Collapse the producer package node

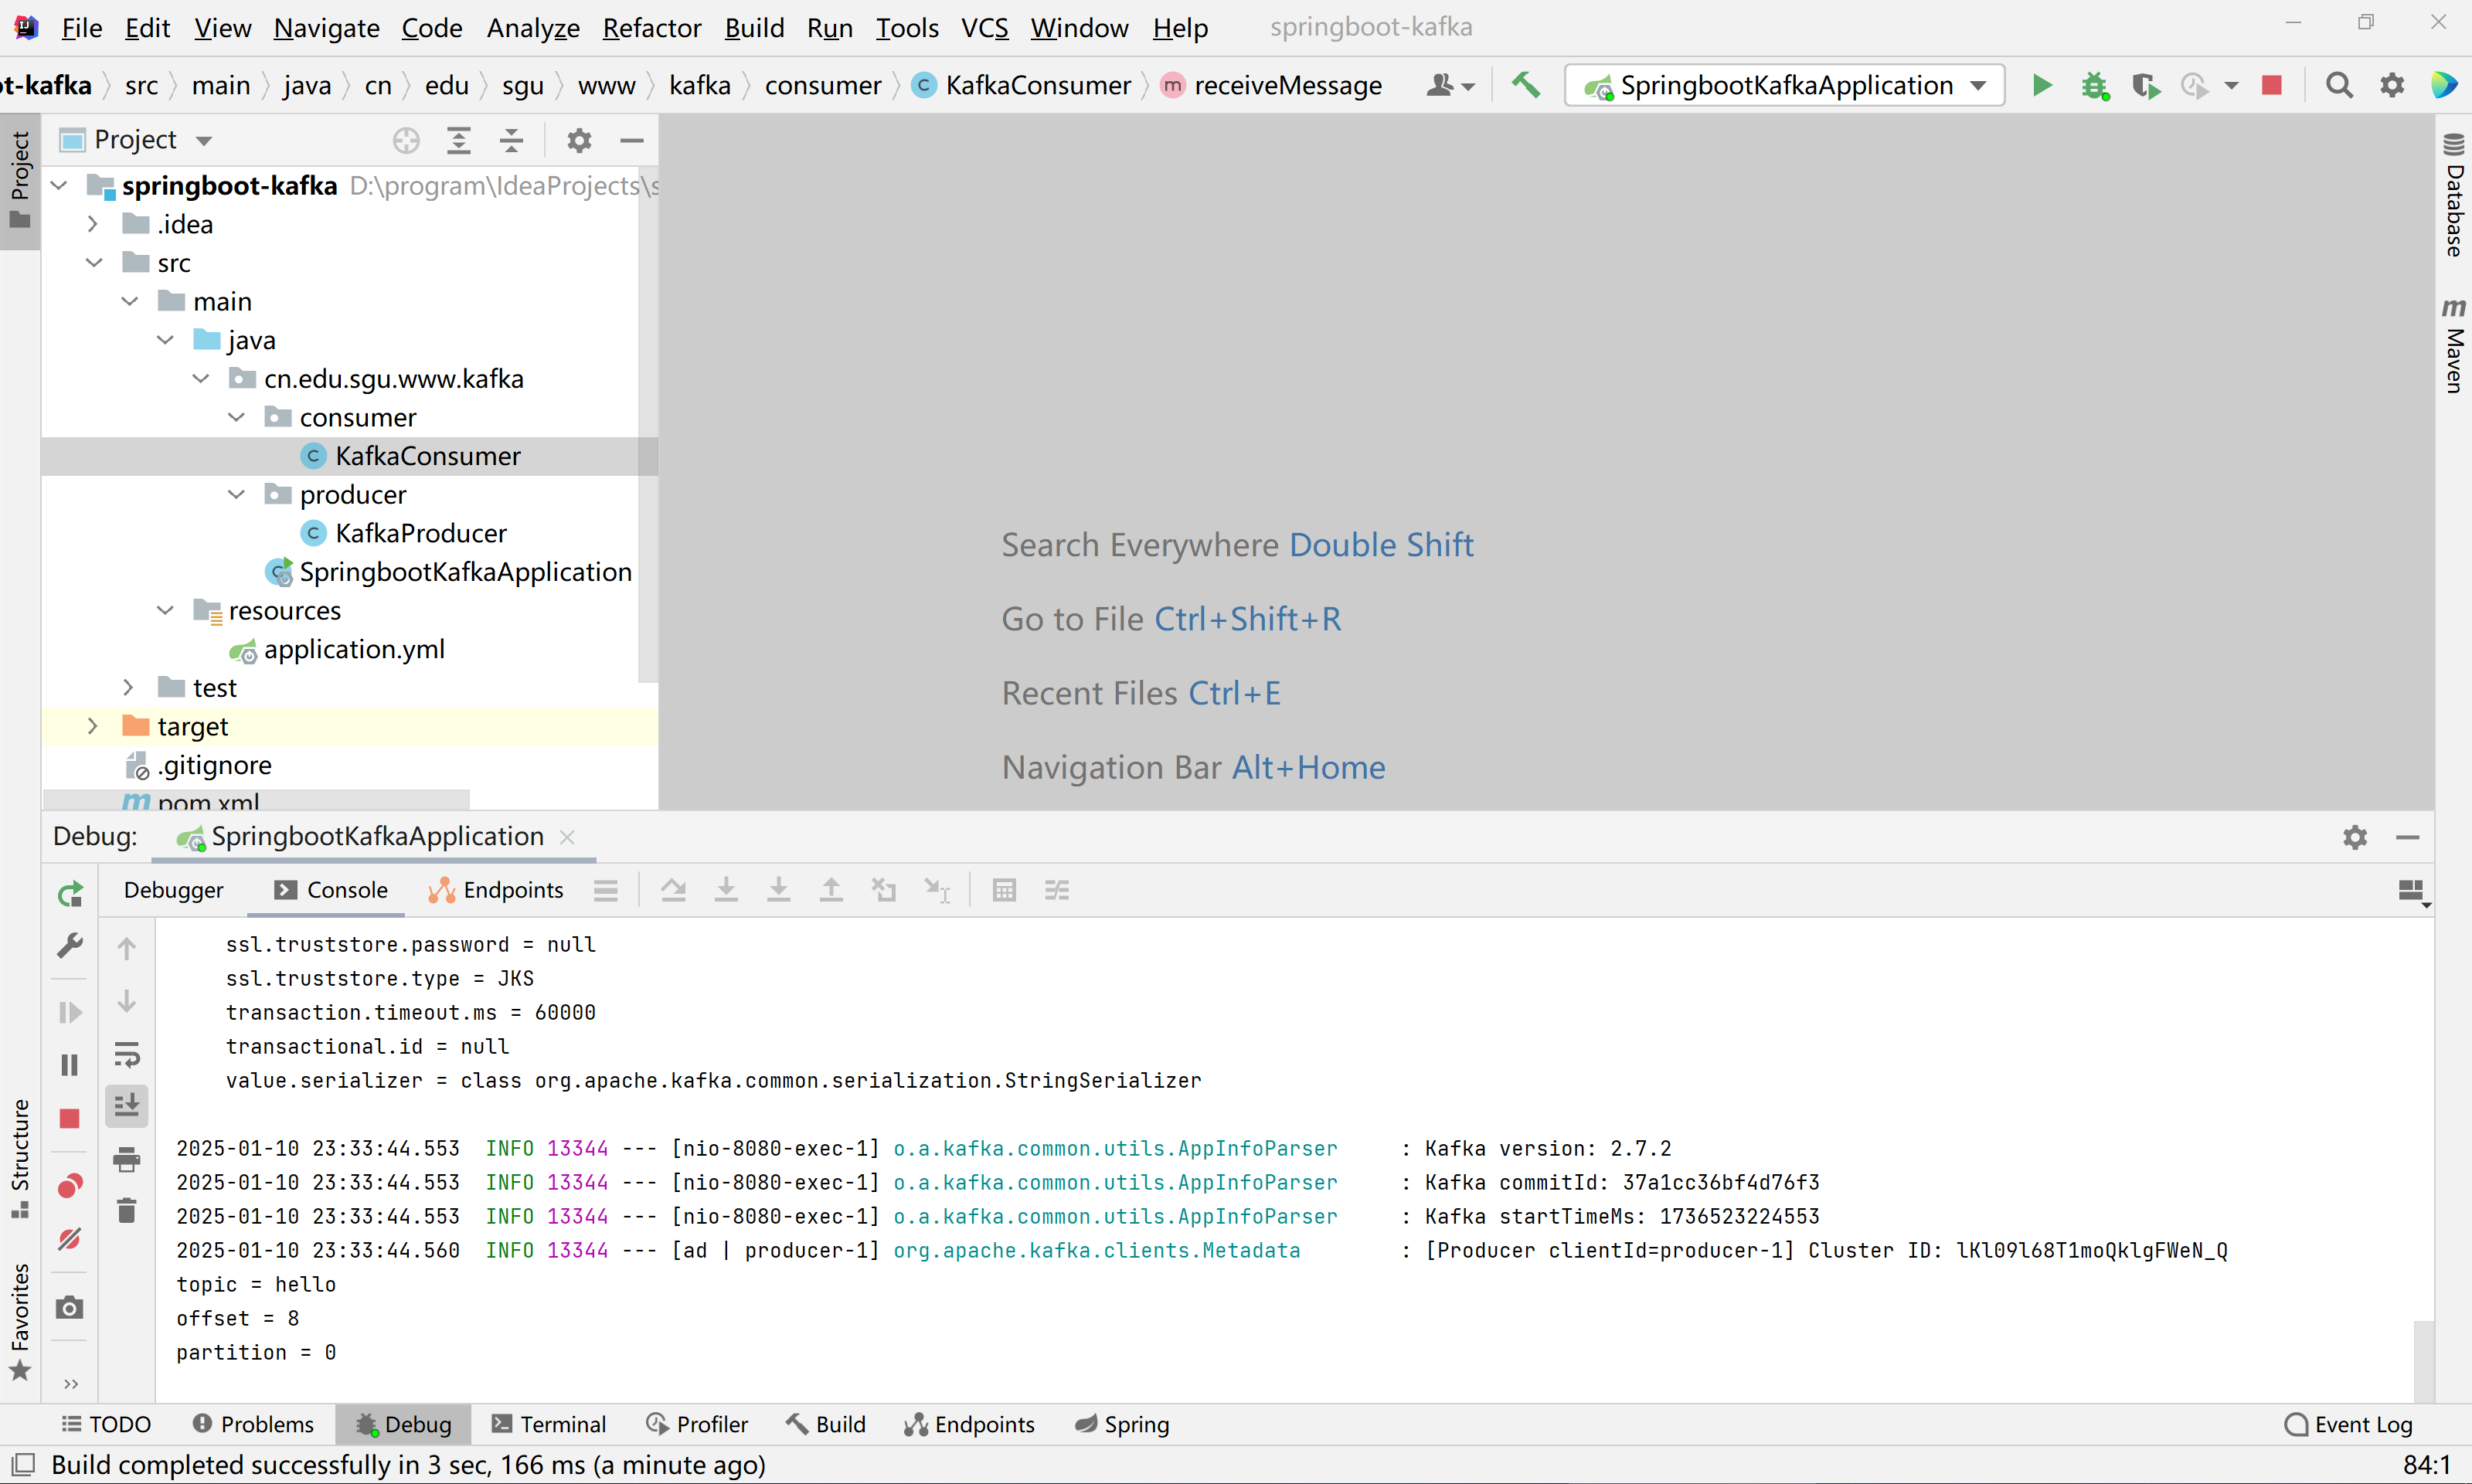coord(236,494)
